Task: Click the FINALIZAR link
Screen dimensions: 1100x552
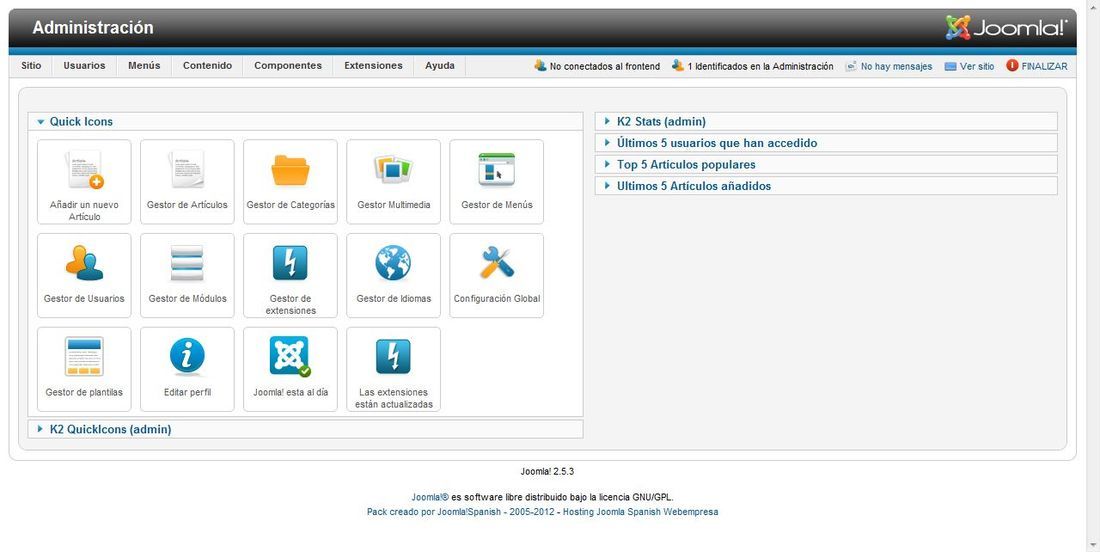Action: coord(1045,67)
